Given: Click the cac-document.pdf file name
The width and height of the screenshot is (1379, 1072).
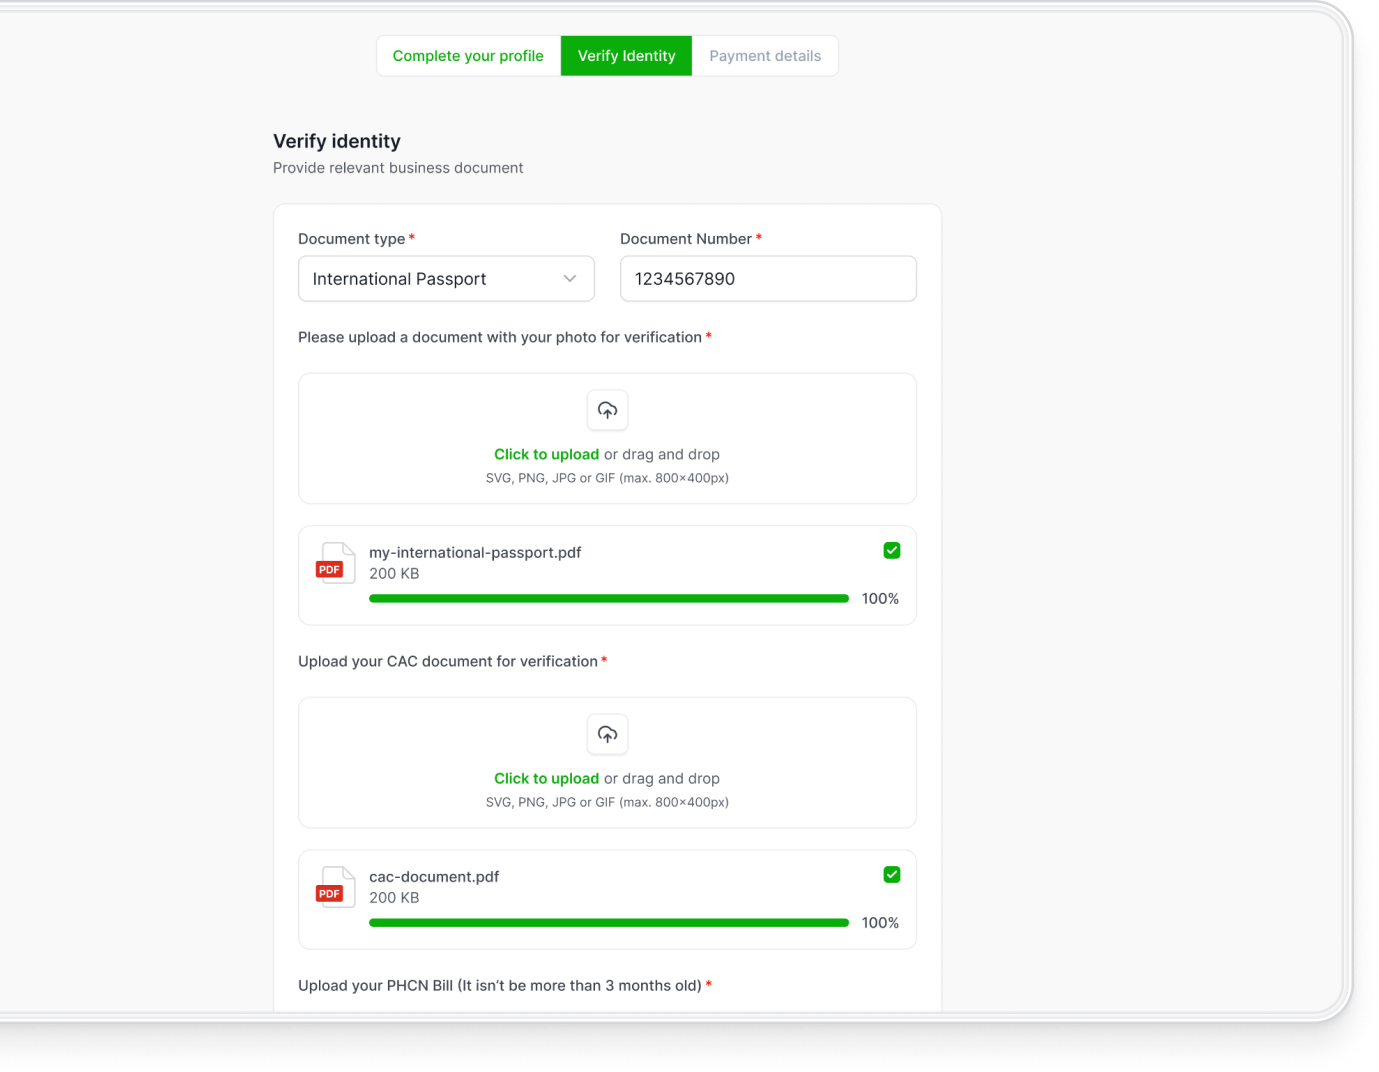Looking at the screenshot, I should click(x=434, y=876).
